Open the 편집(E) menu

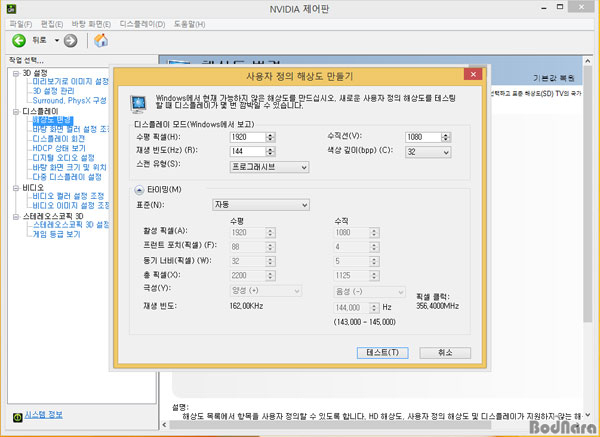point(52,24)
